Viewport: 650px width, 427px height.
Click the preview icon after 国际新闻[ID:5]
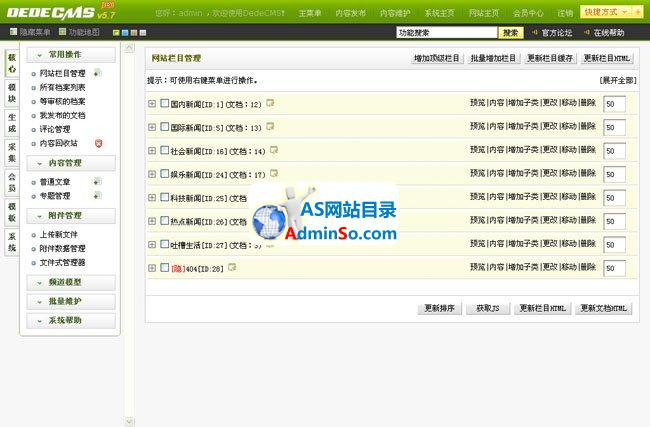click(x=270, y=126)
